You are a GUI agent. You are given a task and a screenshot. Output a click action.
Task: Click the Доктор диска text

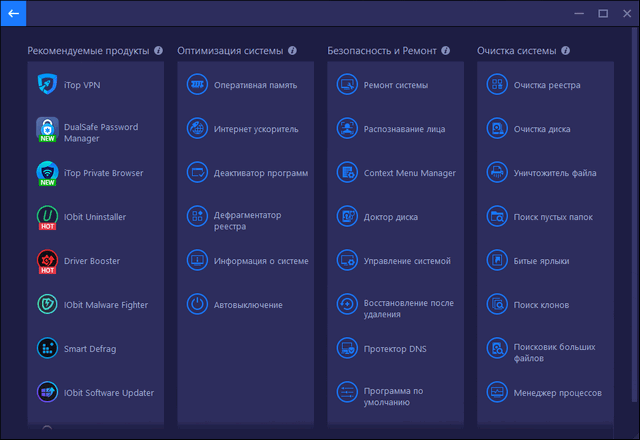[x=391, y=217]
